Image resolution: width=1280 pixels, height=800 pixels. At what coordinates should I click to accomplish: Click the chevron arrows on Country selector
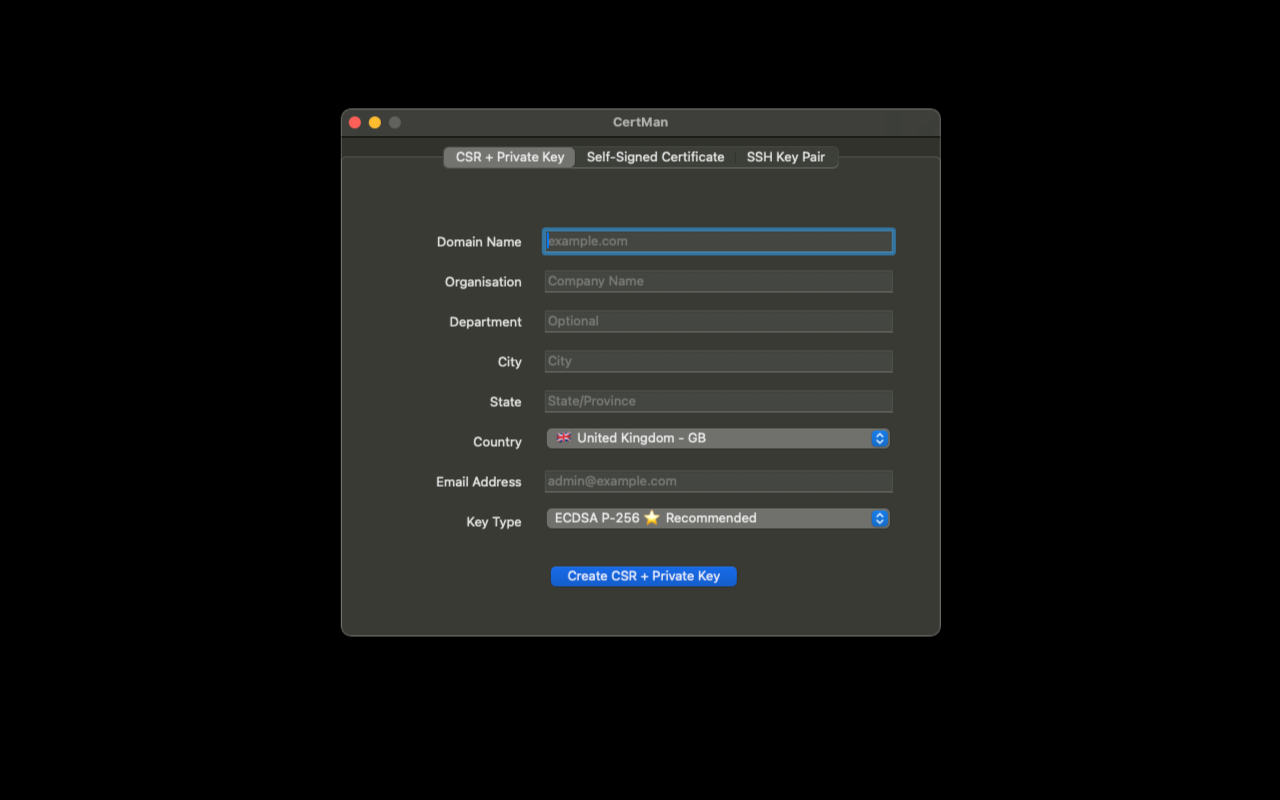(x=879, y=438)
